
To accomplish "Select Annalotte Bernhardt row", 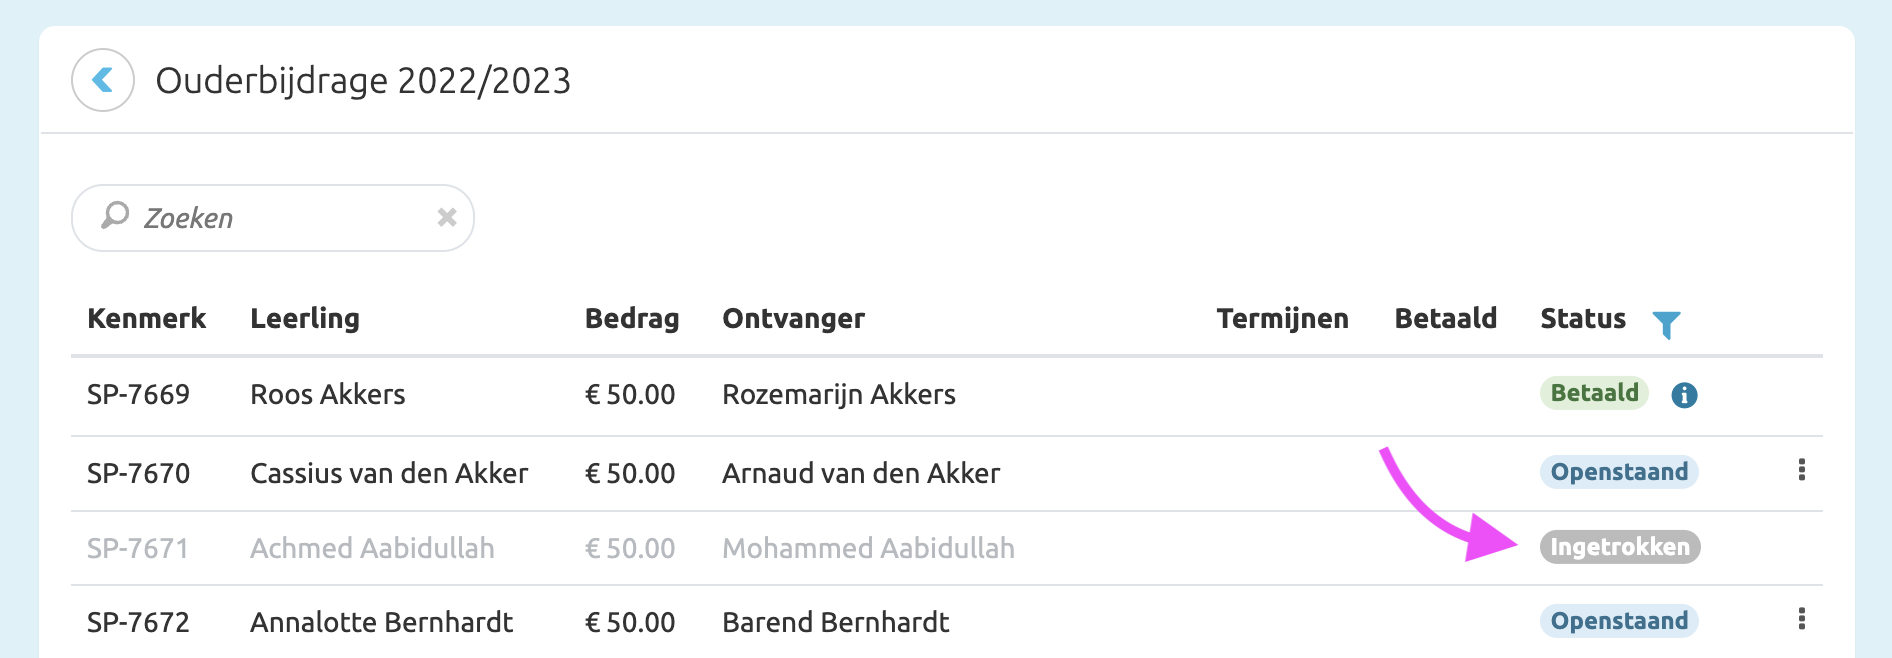I will 381,622.
